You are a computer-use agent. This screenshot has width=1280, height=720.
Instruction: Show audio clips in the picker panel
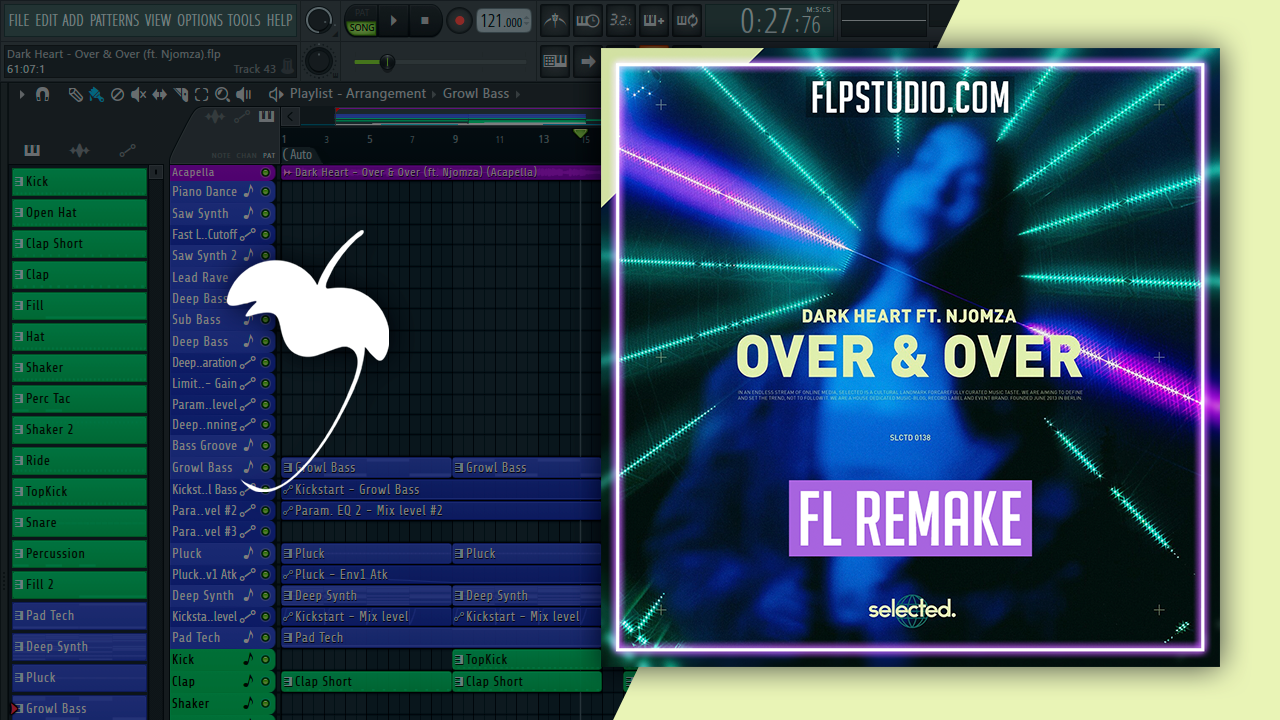coord(79,150)
